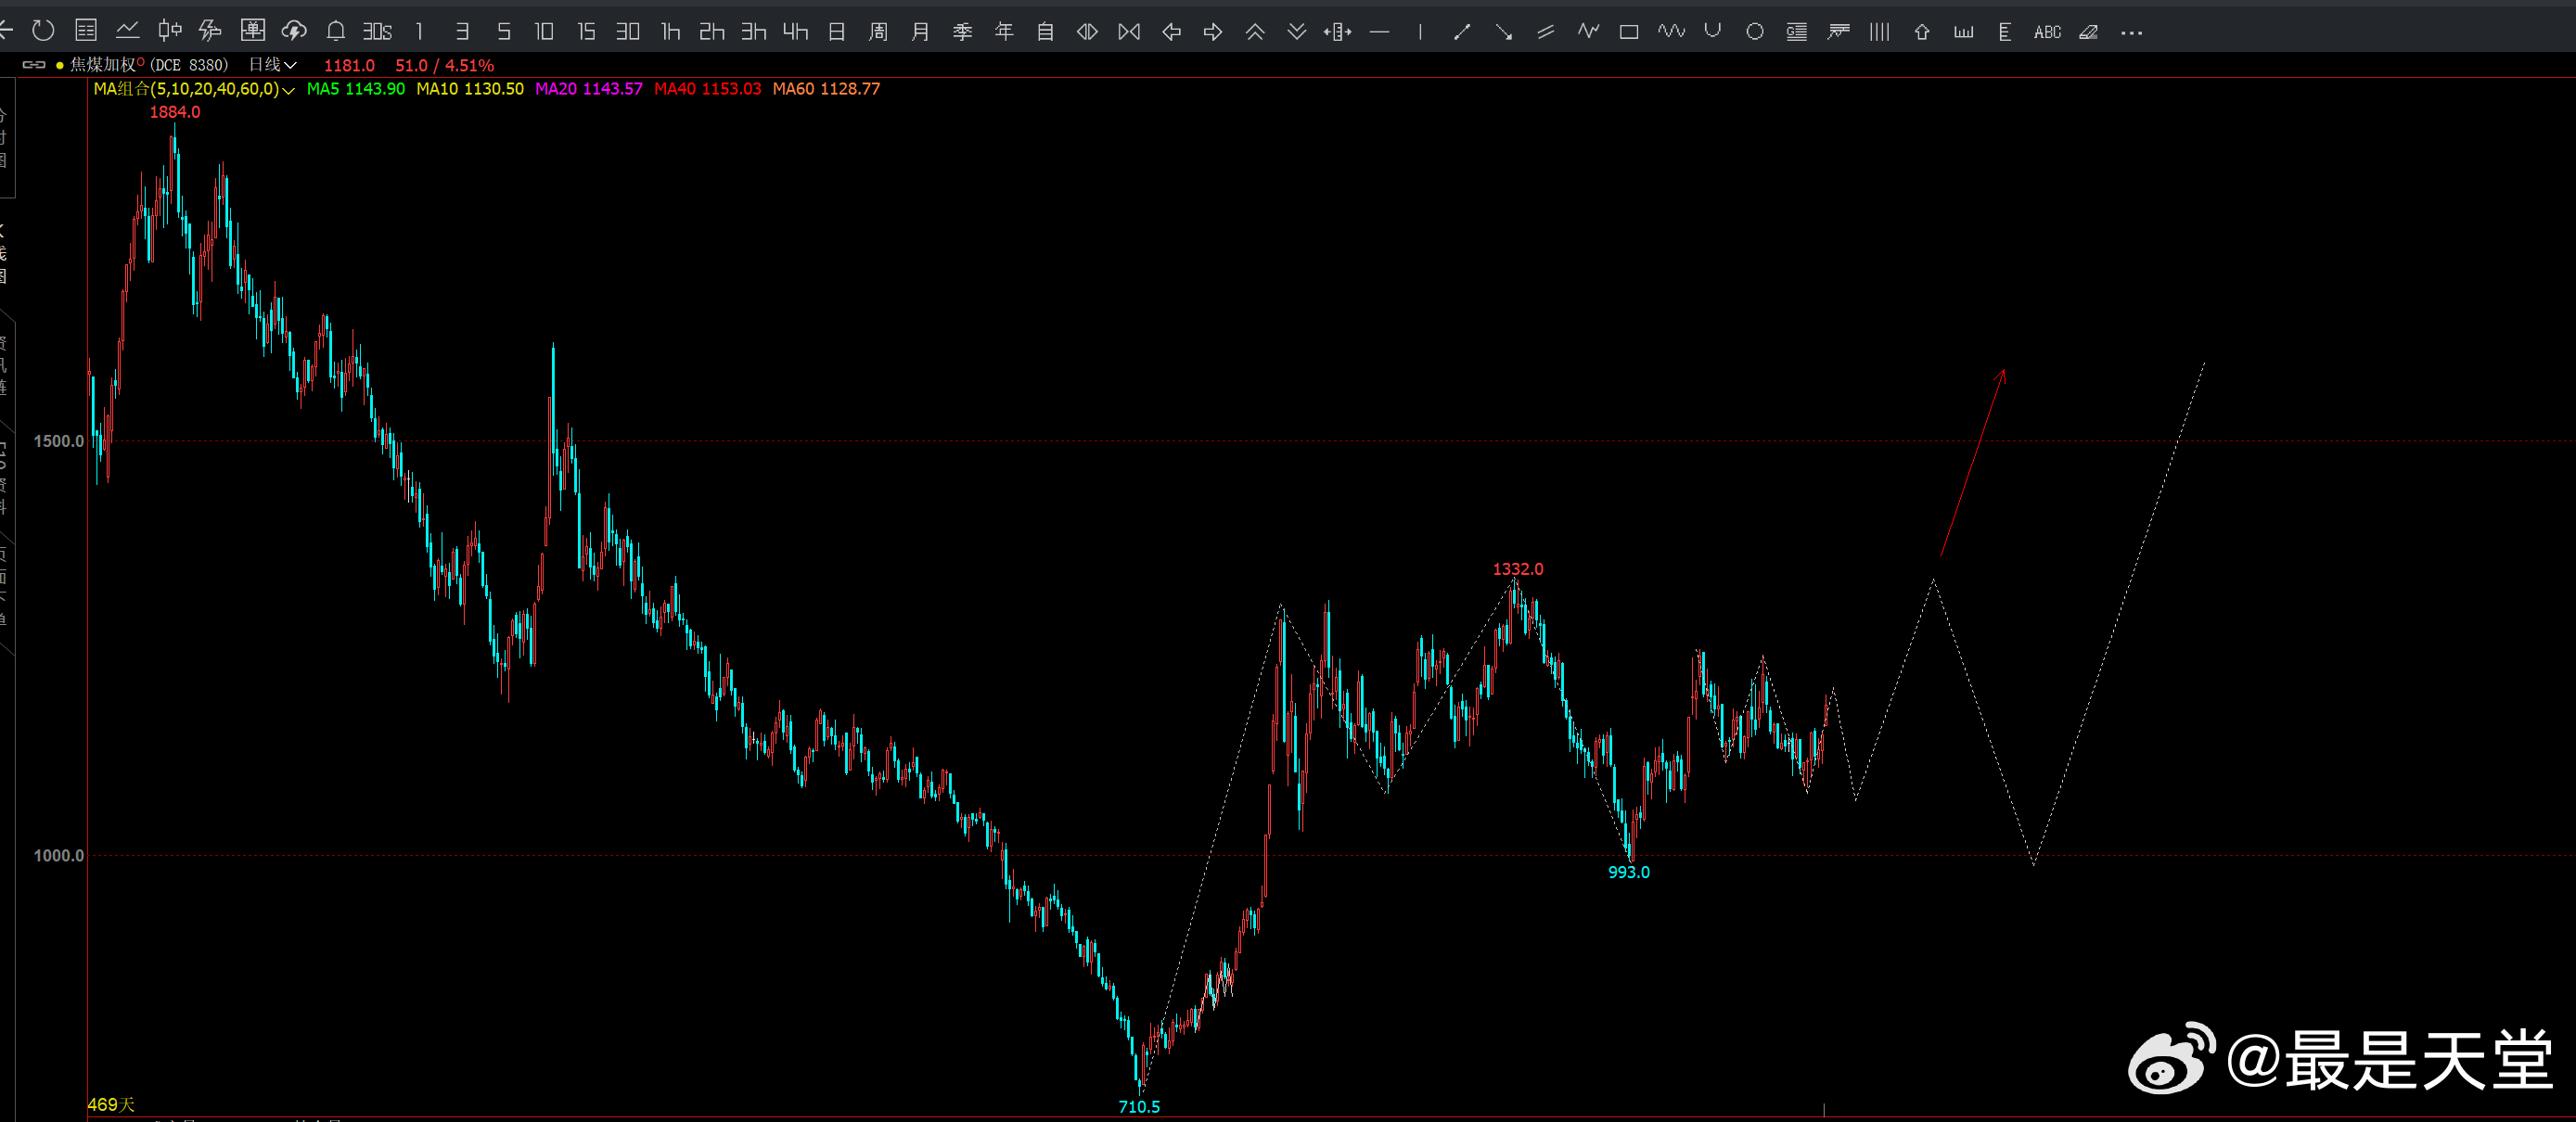Screen dimensions: 2576x1122
Task: Click the alert bell icon
Action: click(336, 32)
